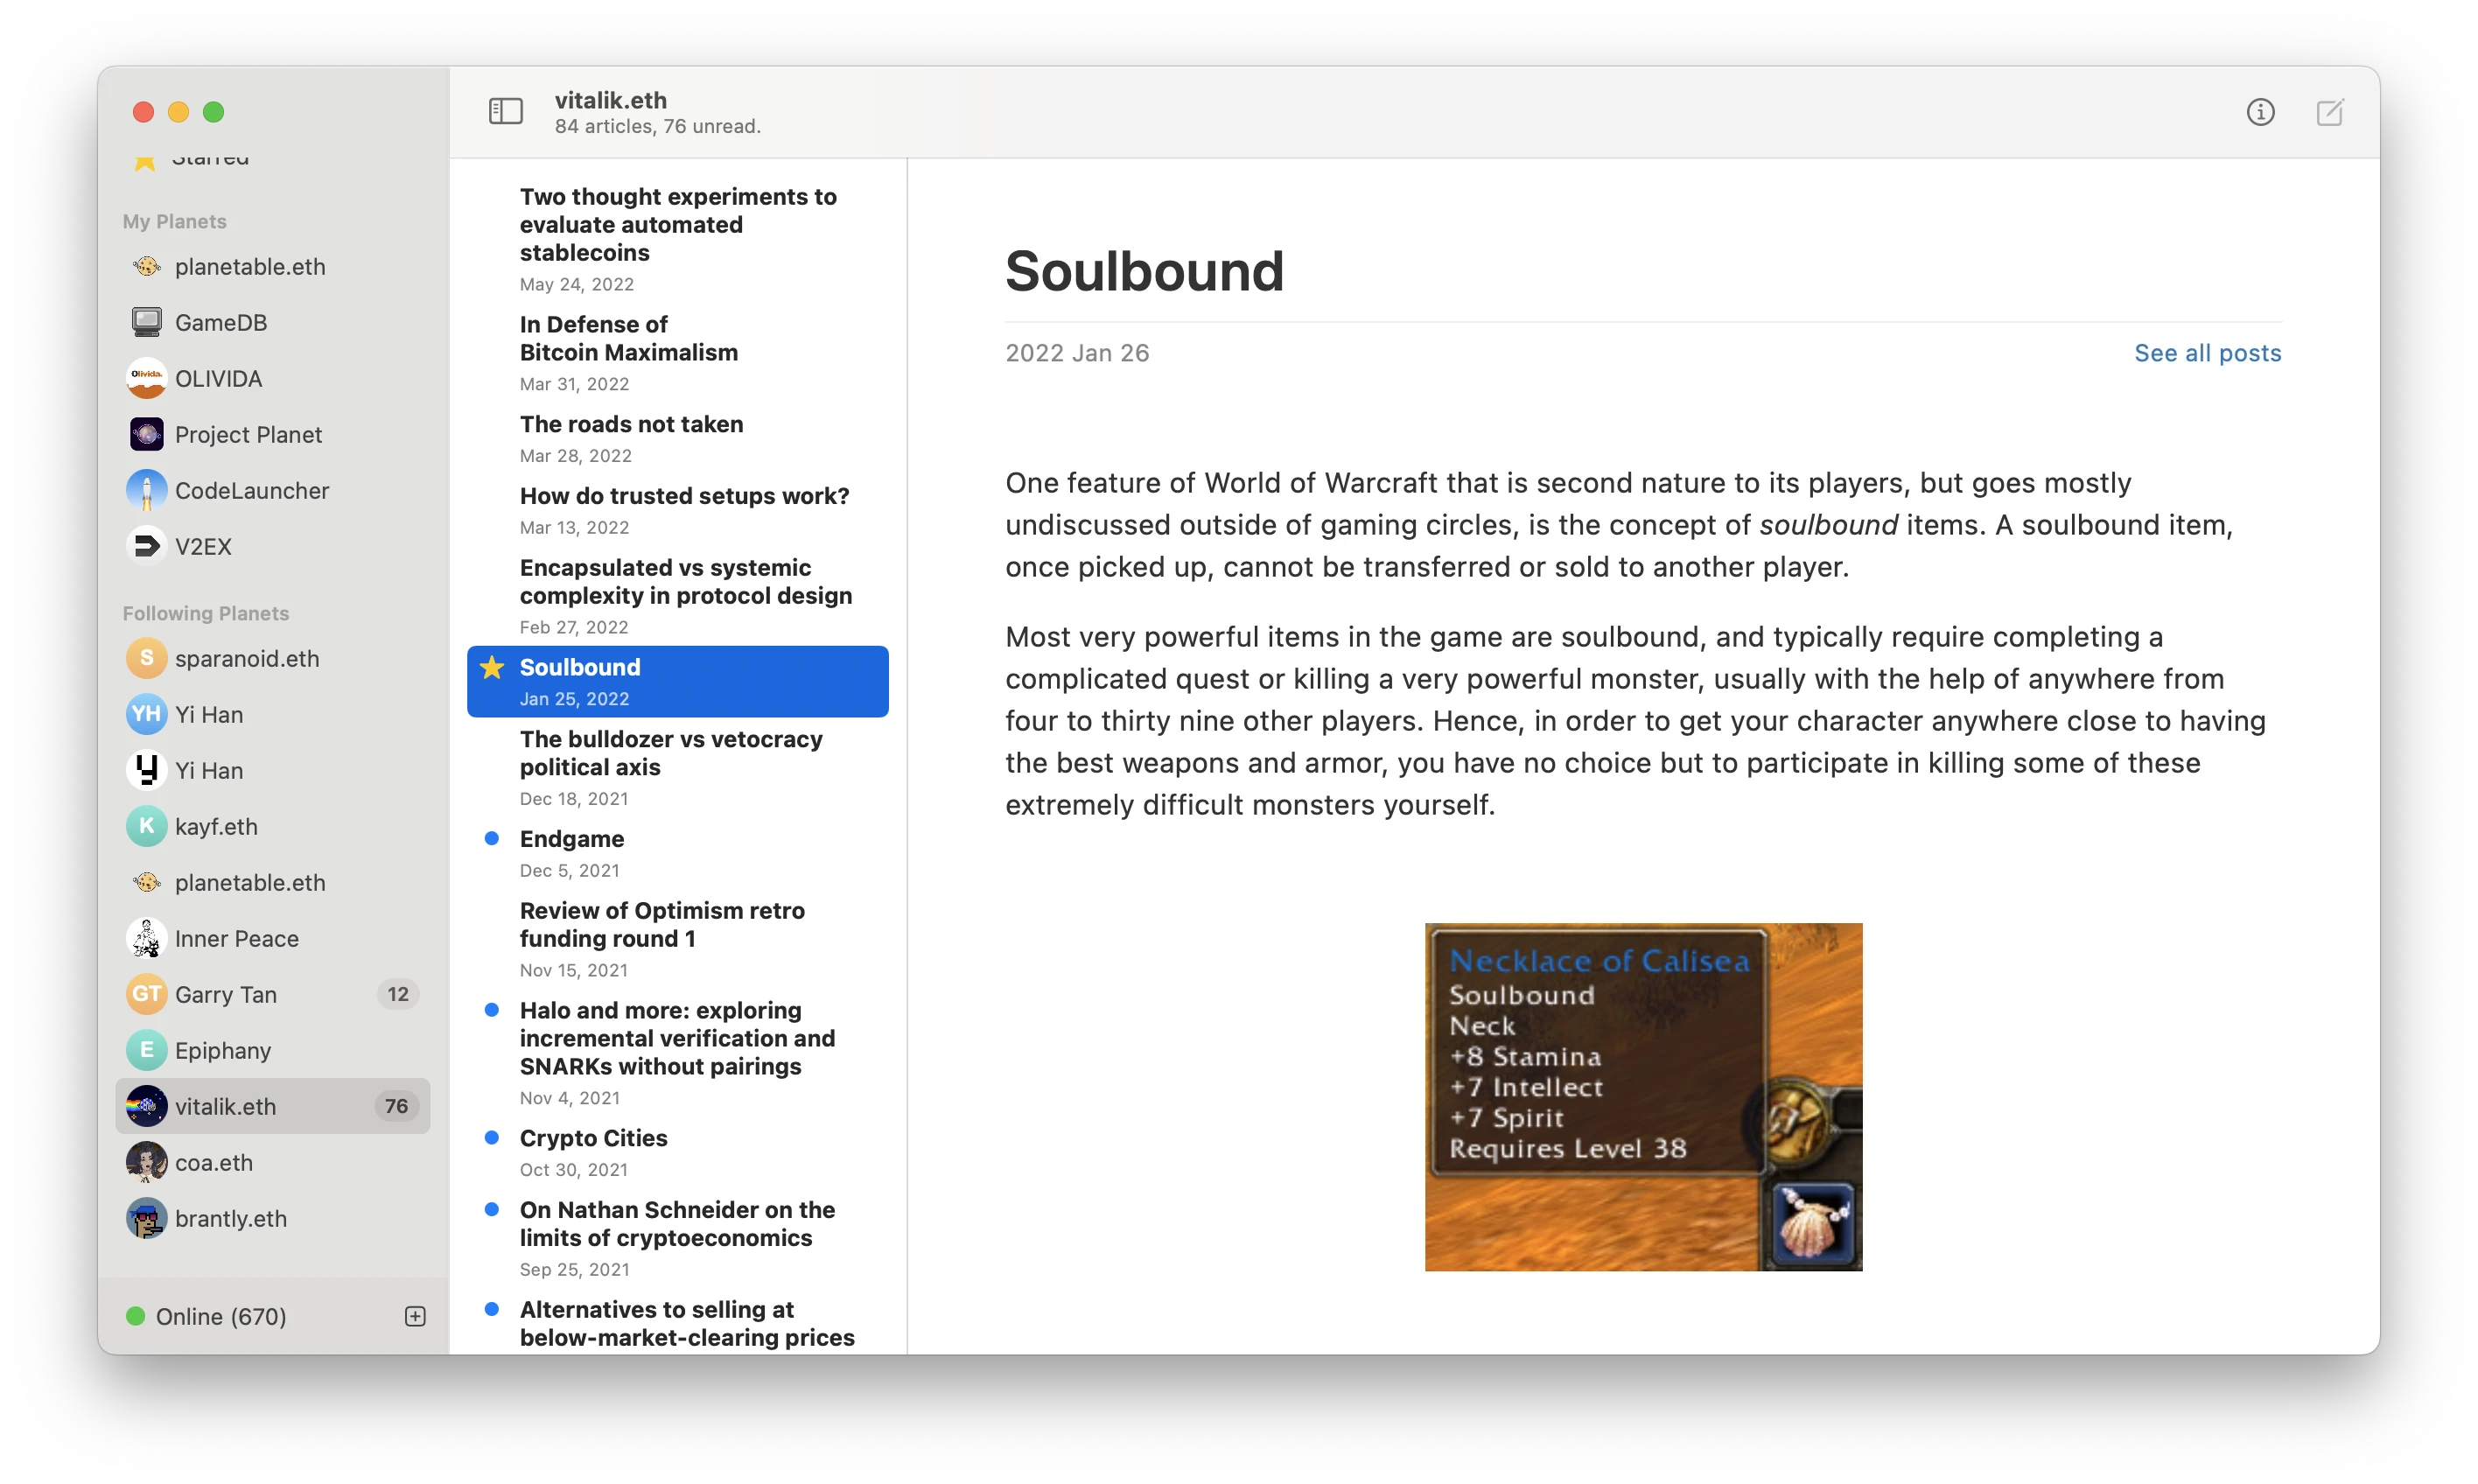
Task: Click the OLIVIDA planet icon
Action: tap(147, 378)
